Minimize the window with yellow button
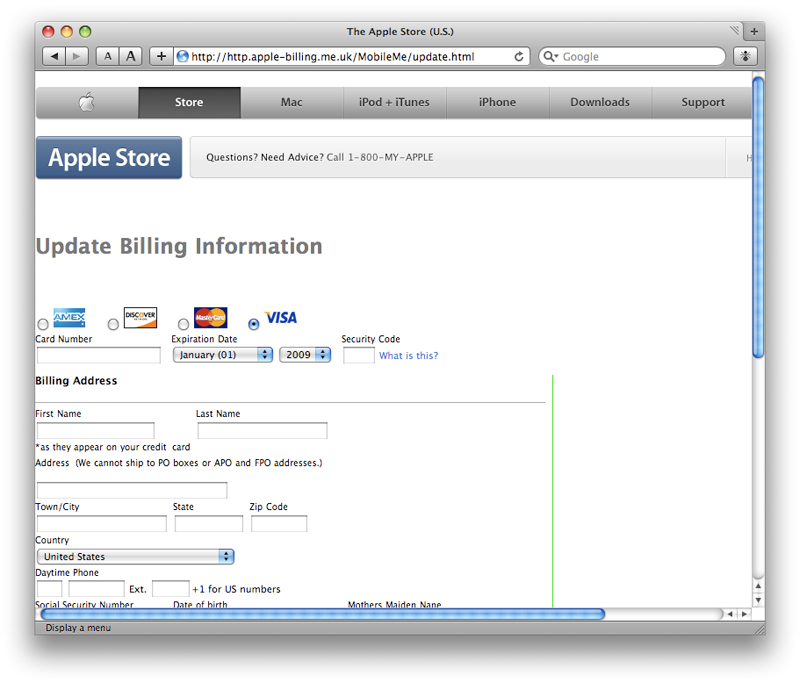This screenshot has width=800, height=683. pyautogui.click(x=67, y=32)
